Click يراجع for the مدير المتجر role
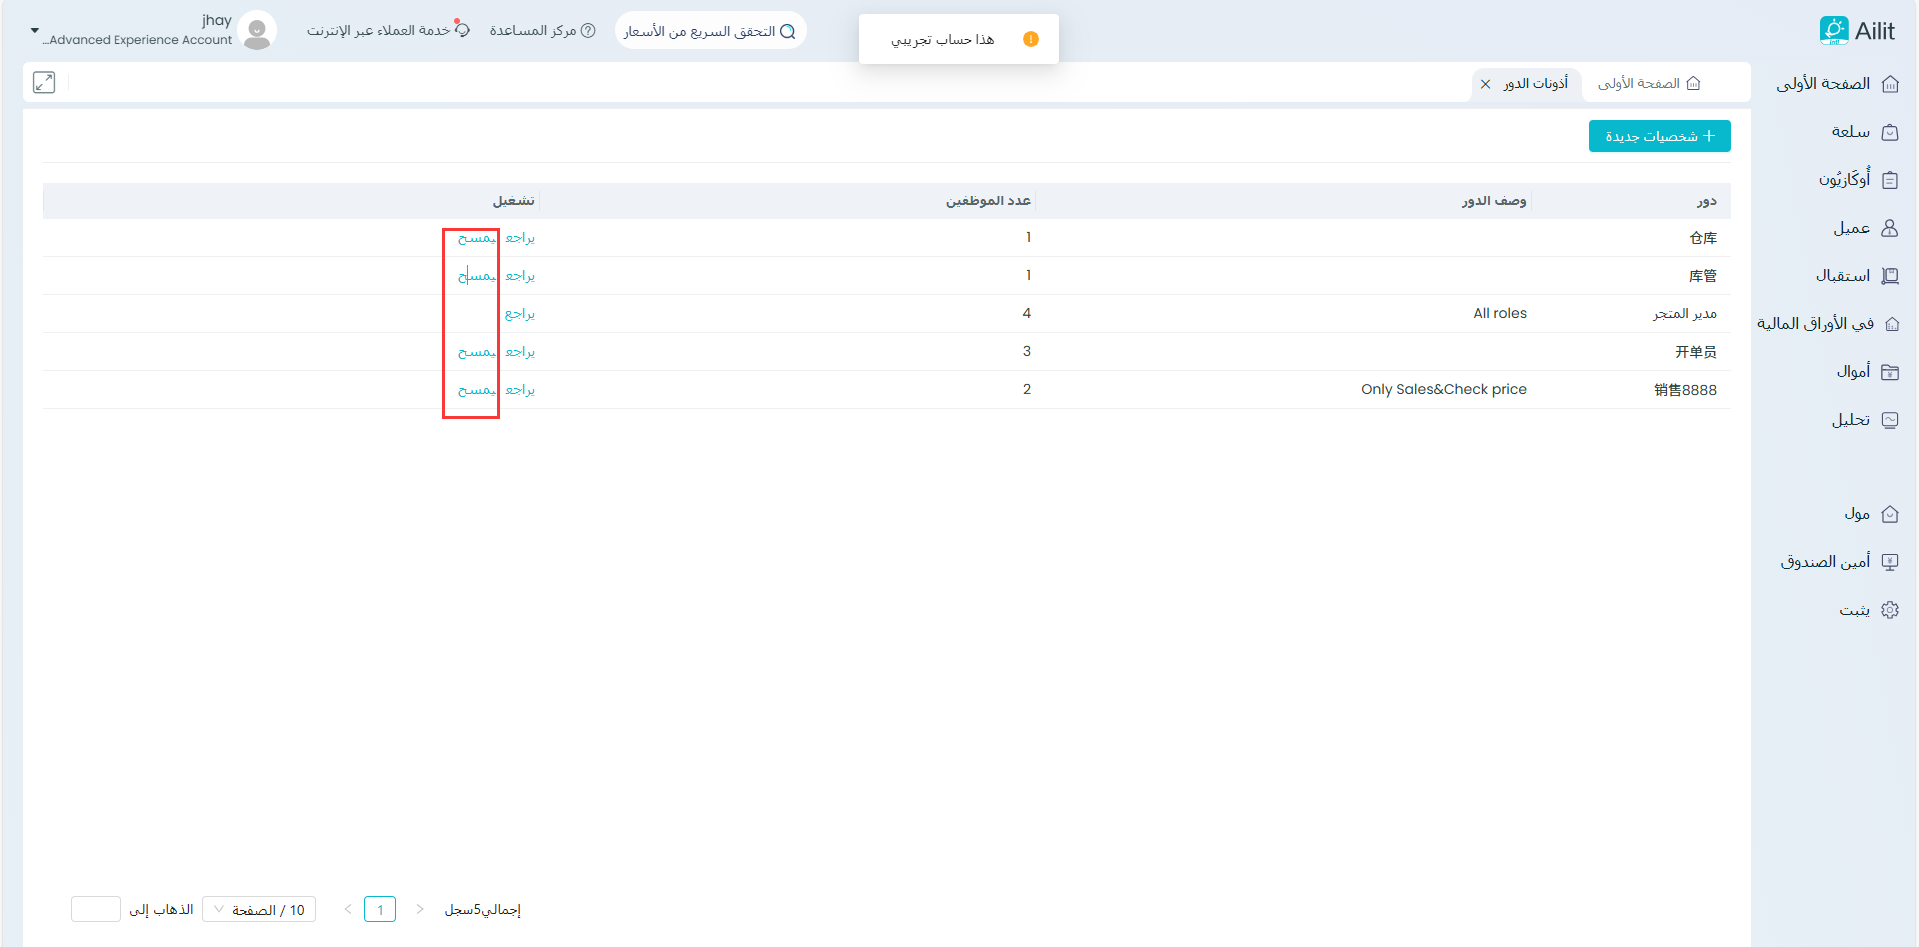 point(520,314)
